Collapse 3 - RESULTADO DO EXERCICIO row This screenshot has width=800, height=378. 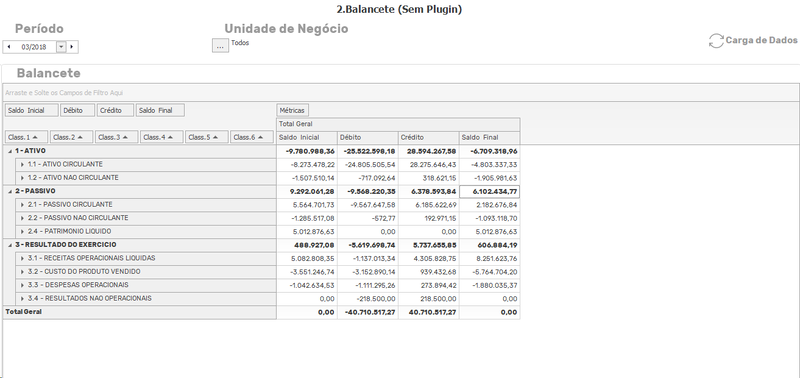click(x=10, y=245)
